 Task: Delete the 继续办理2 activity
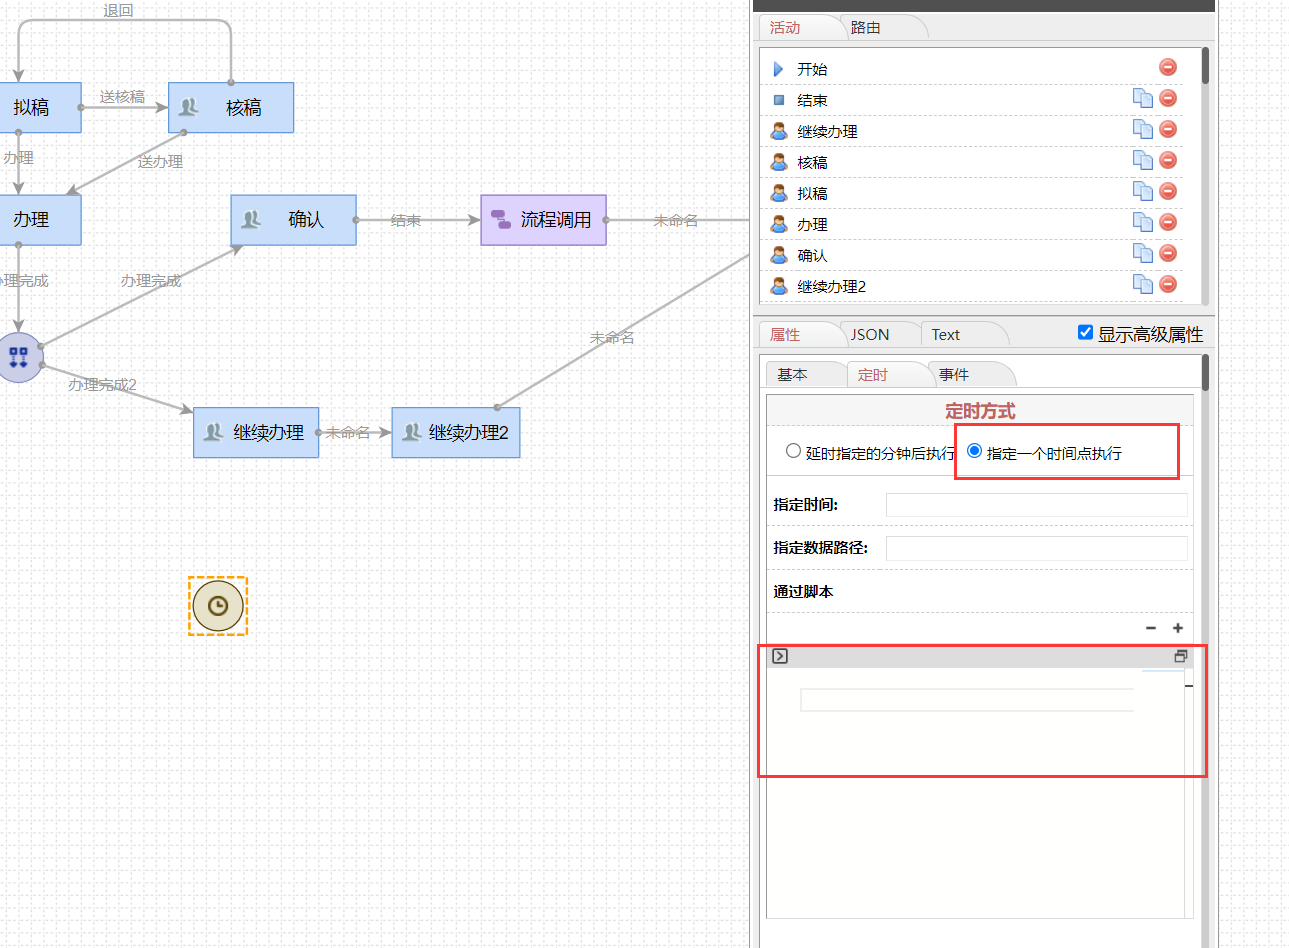(x=1168, y=284)
